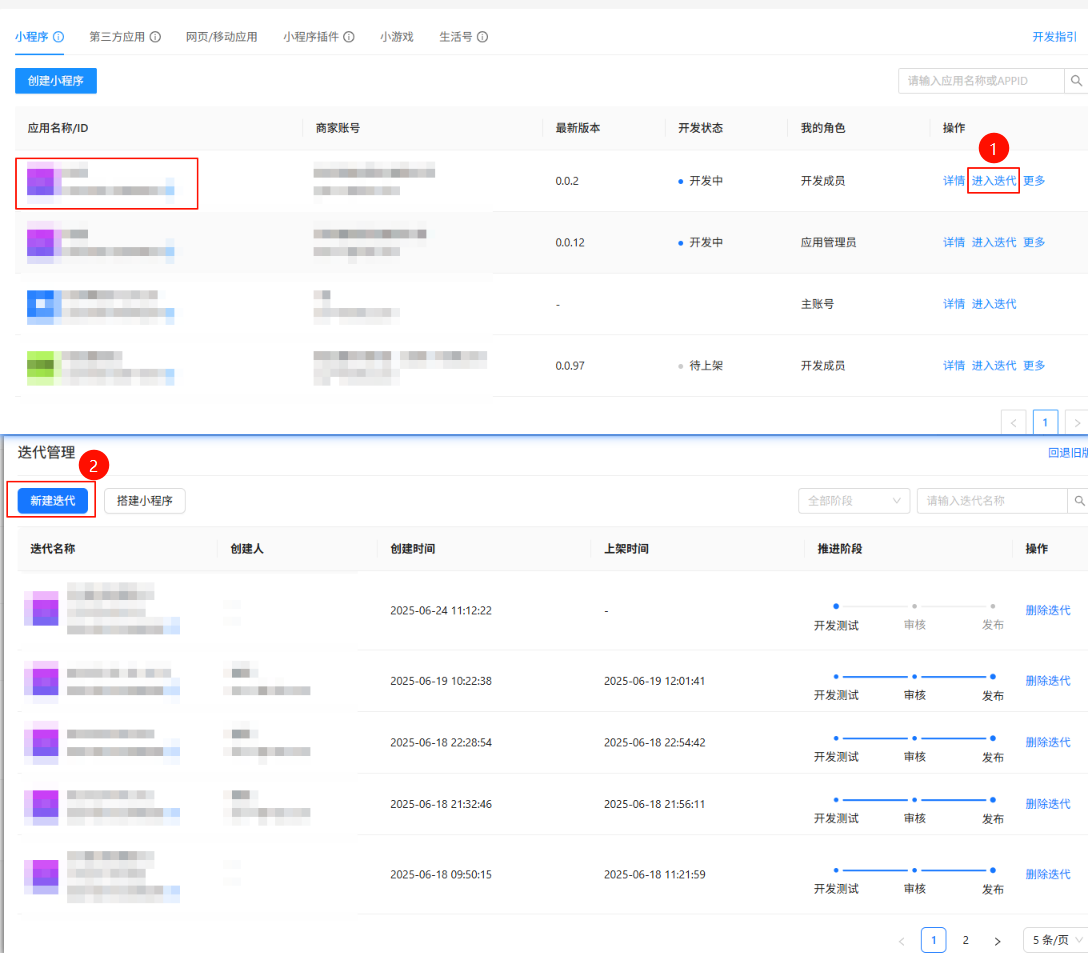Click the info icon next to 第三方应用
1088x953 pixels.
(155, 37)
